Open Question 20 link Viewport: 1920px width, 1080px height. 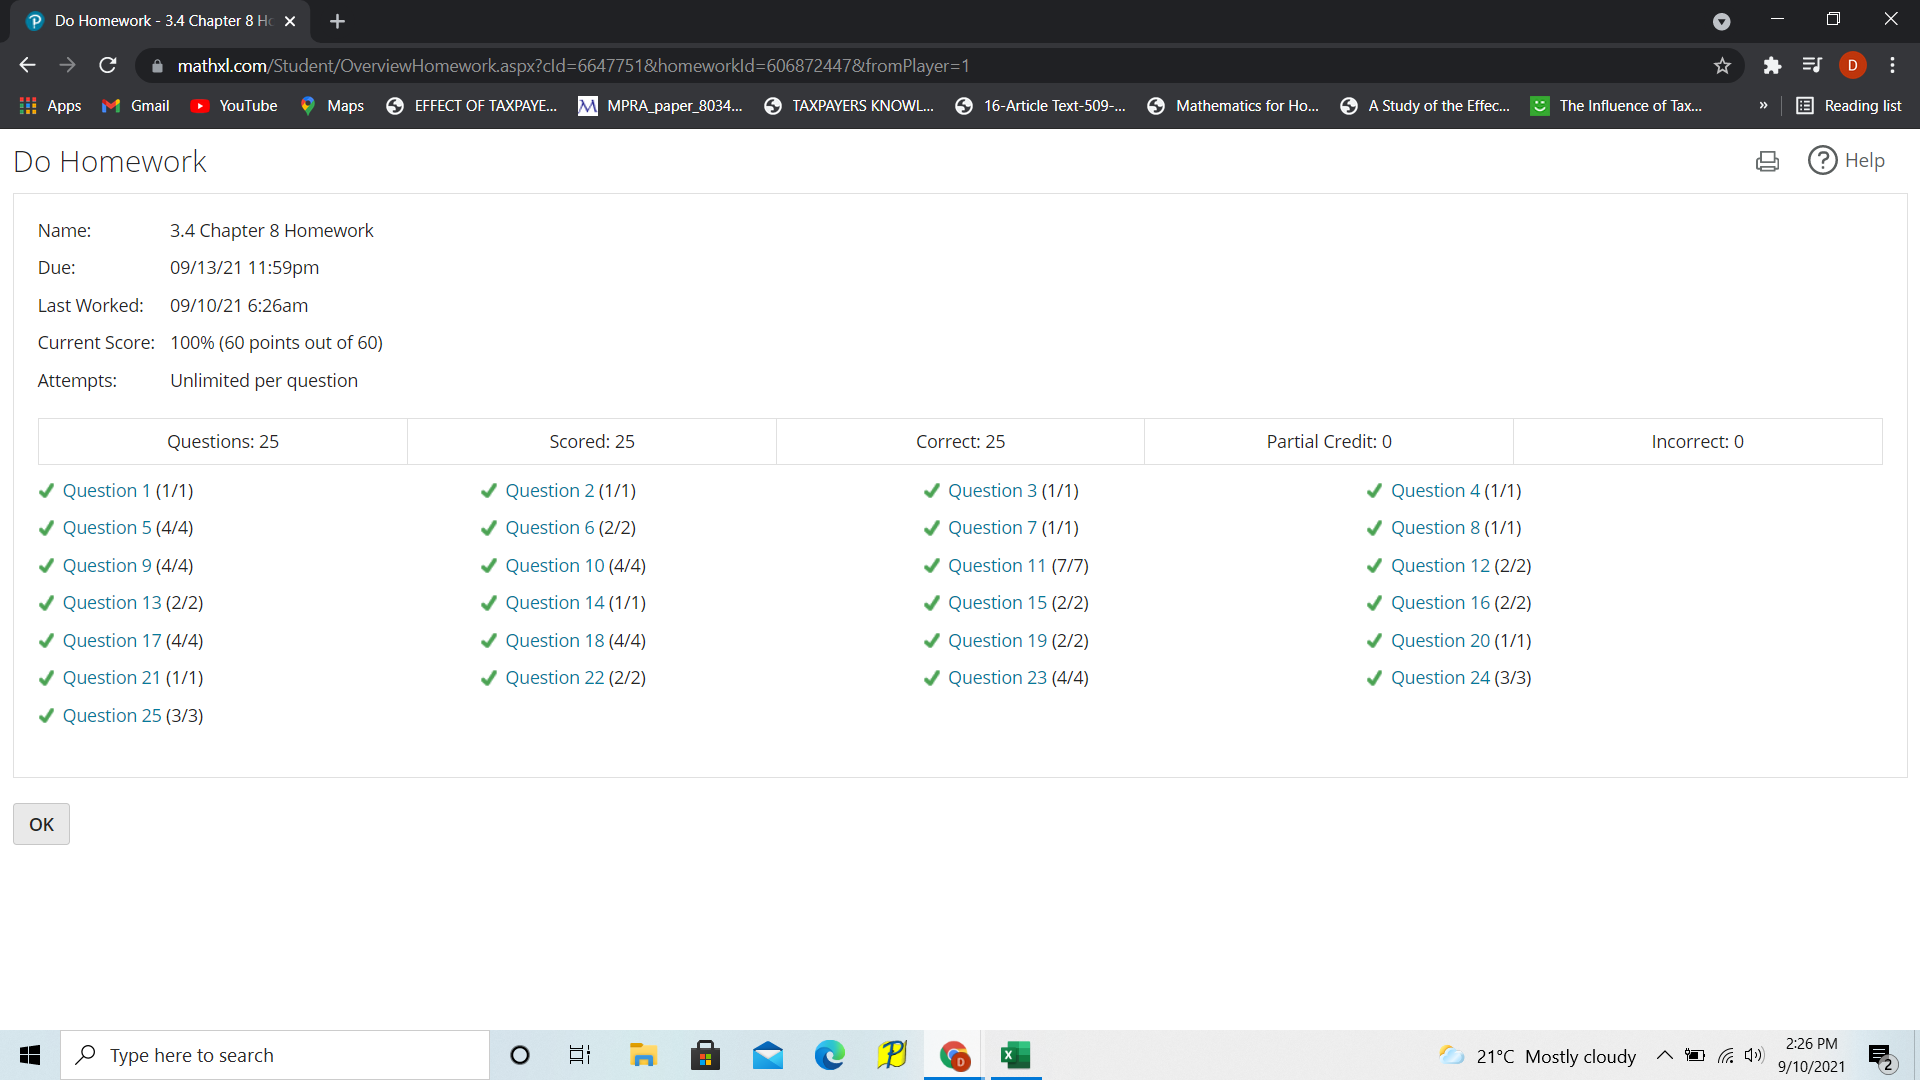click(x=1440, y=641)
